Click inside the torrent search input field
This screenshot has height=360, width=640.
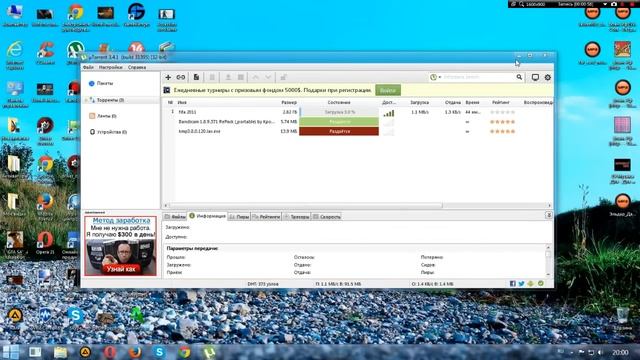click(x=478, y=77)
